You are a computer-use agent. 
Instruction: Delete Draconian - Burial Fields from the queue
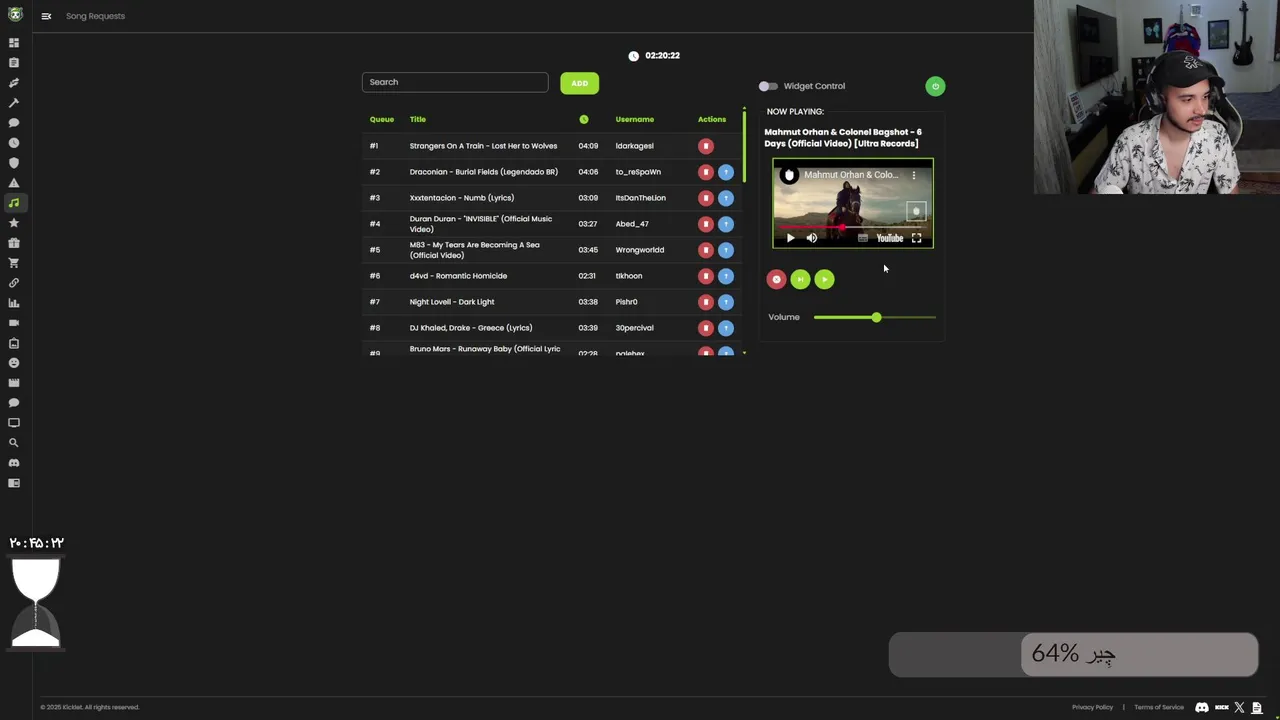click(x=706, y=172)
